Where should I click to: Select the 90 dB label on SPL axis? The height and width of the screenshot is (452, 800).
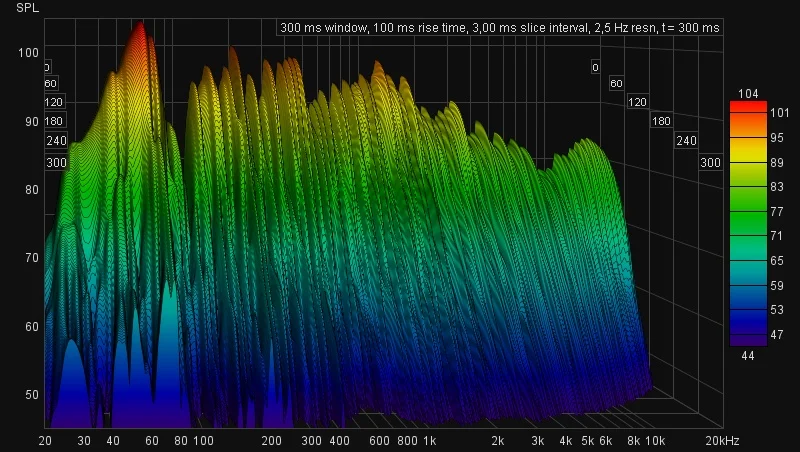(32, 121)
